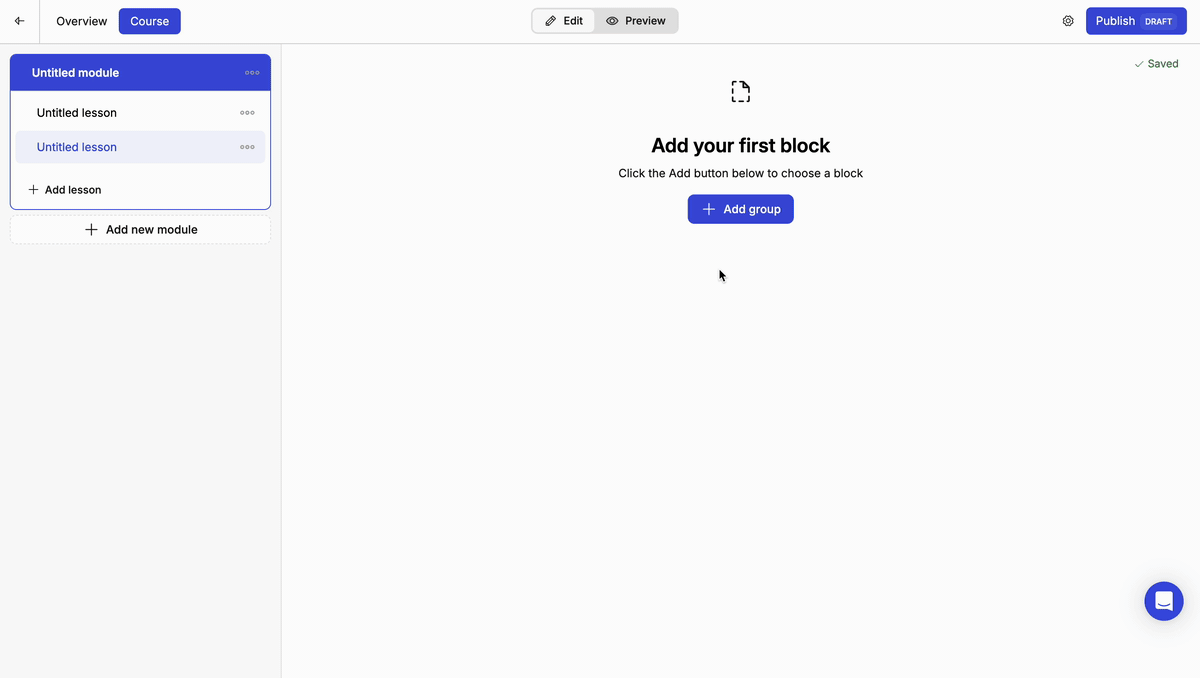The height and width of the screenshot is (678, 1200).
Task: Select the Untitled module header
Action: point(140,73)
